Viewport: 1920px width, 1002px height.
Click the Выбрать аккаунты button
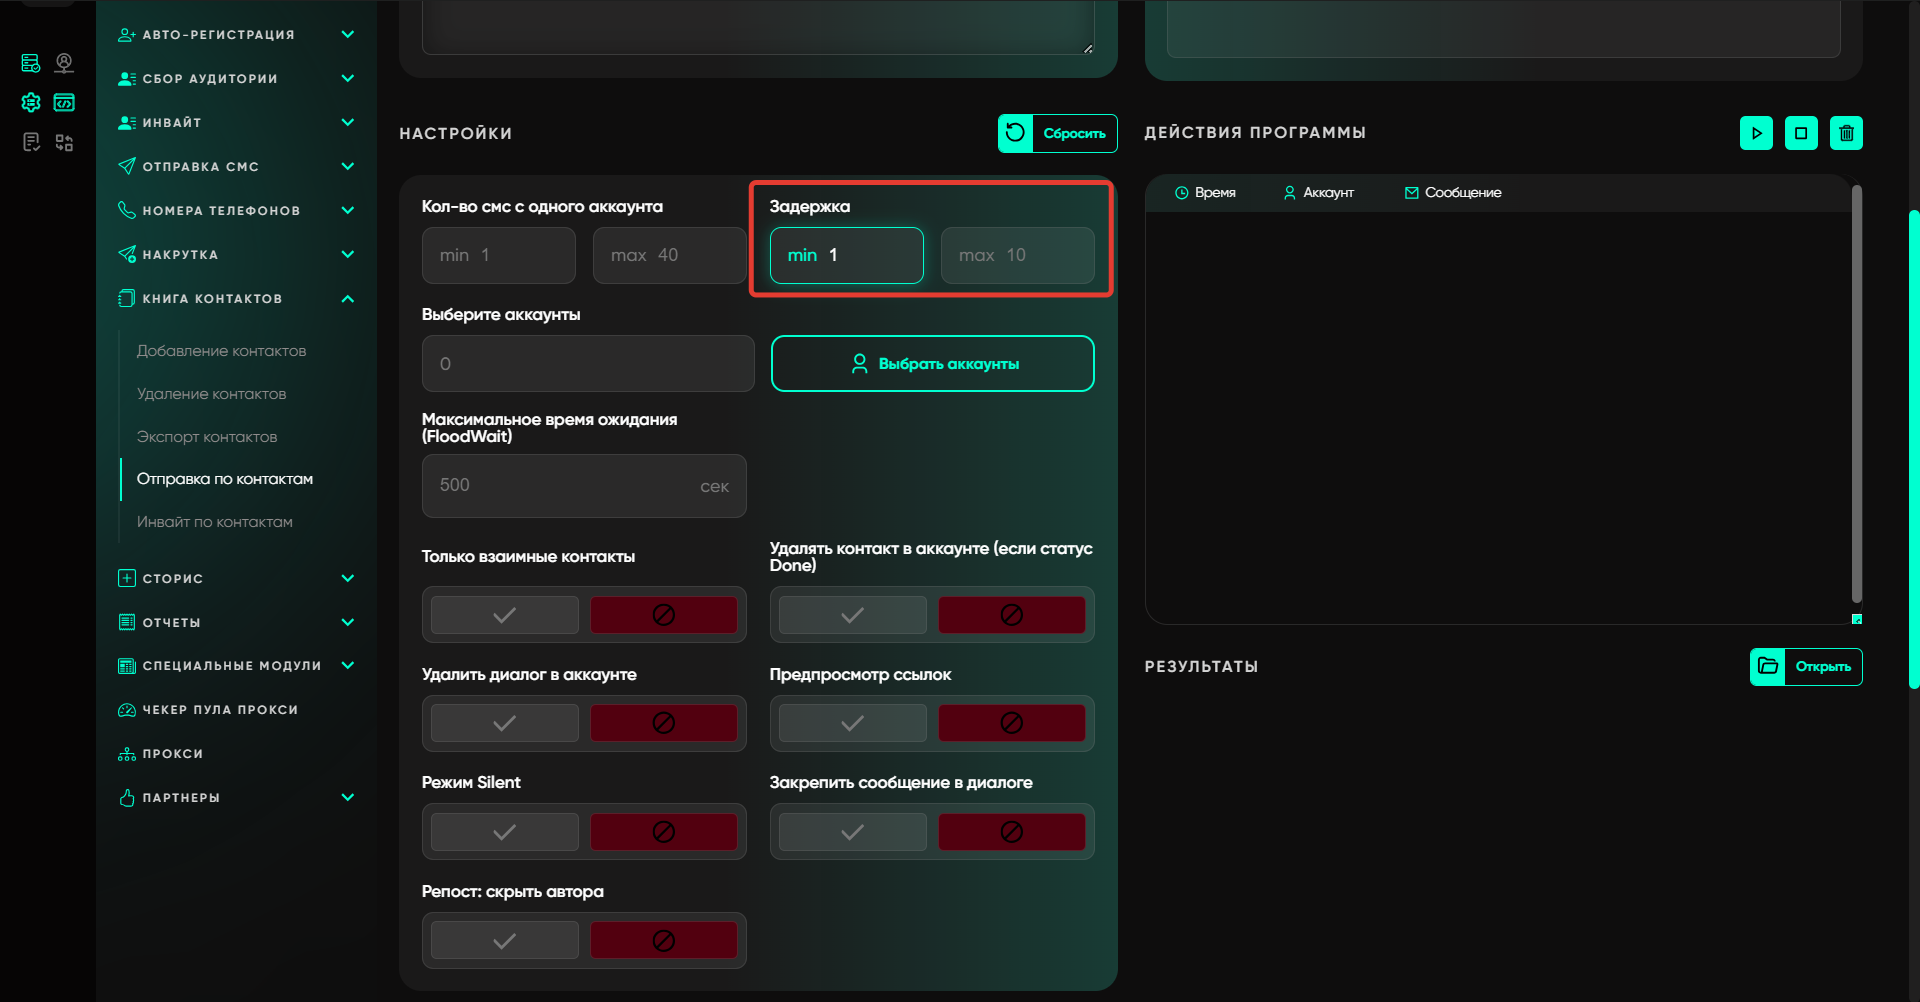click(x=932, y=364)
